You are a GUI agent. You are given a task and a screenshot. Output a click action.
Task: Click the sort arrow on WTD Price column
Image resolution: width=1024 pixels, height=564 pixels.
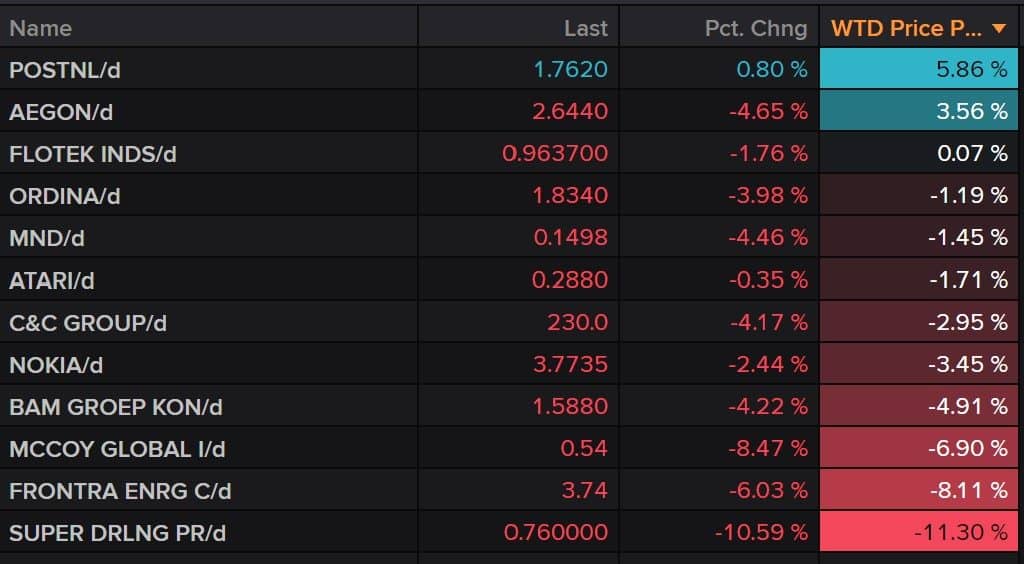(999, 29)
